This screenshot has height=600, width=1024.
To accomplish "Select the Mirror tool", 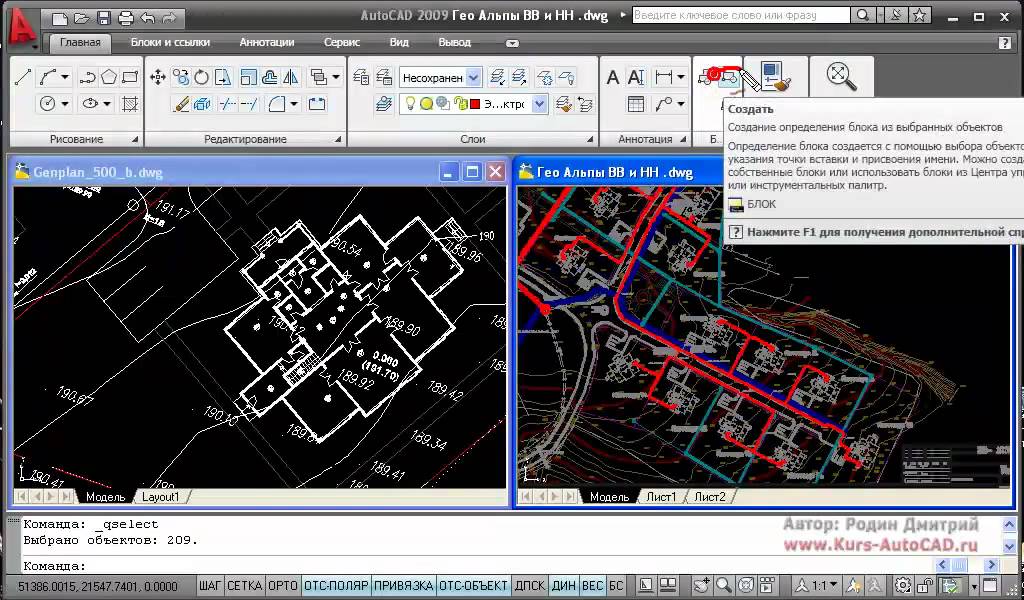I will point(291,78).
